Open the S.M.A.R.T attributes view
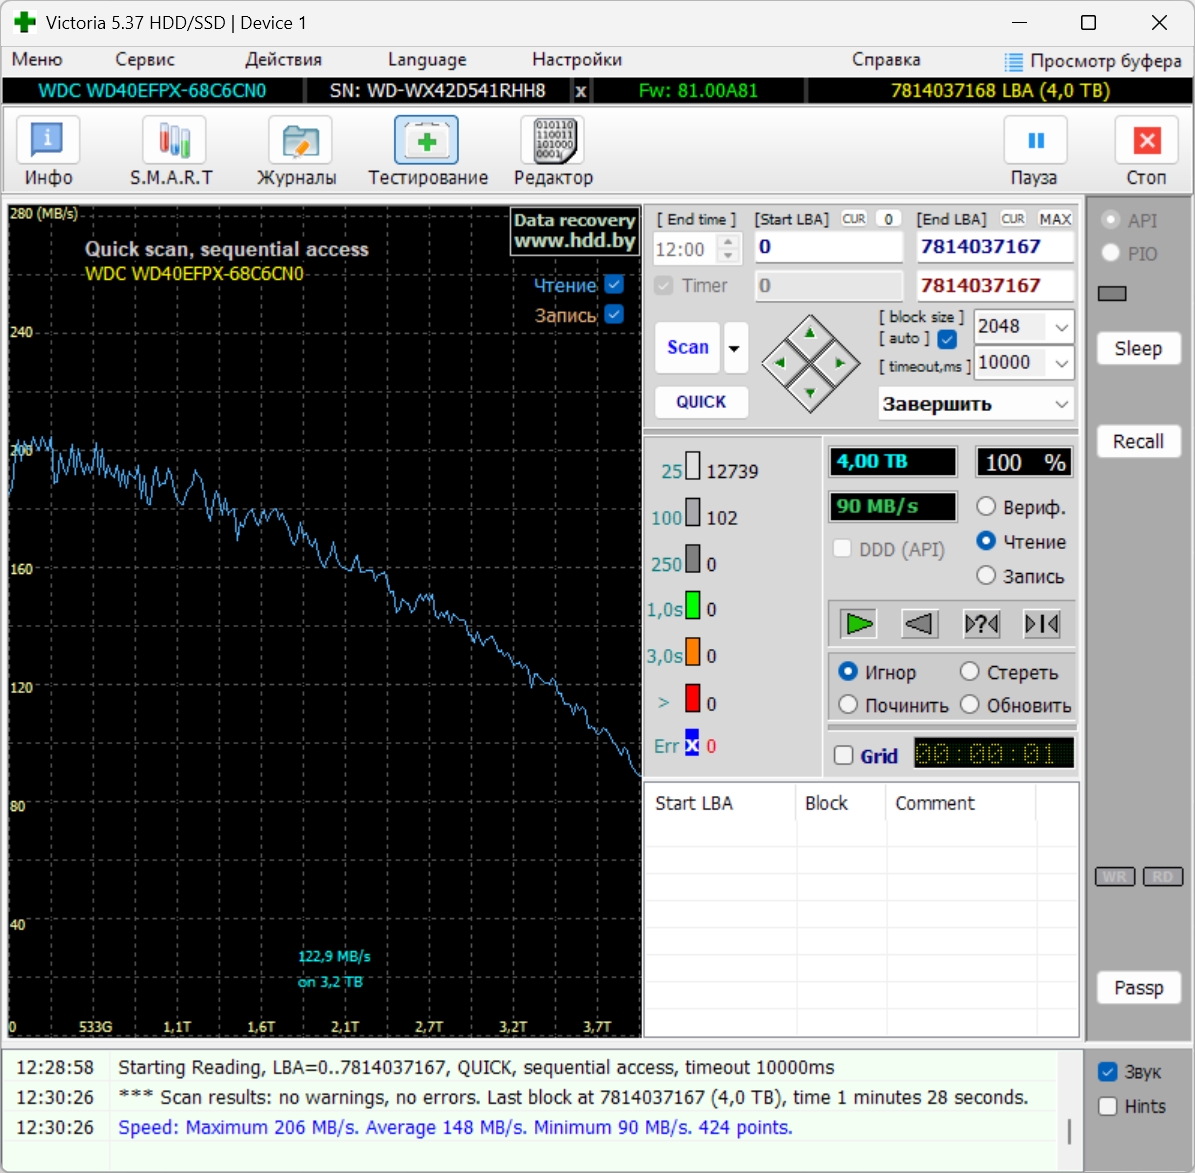This screenshot has height=1173, width=1195. coord(173,141)
